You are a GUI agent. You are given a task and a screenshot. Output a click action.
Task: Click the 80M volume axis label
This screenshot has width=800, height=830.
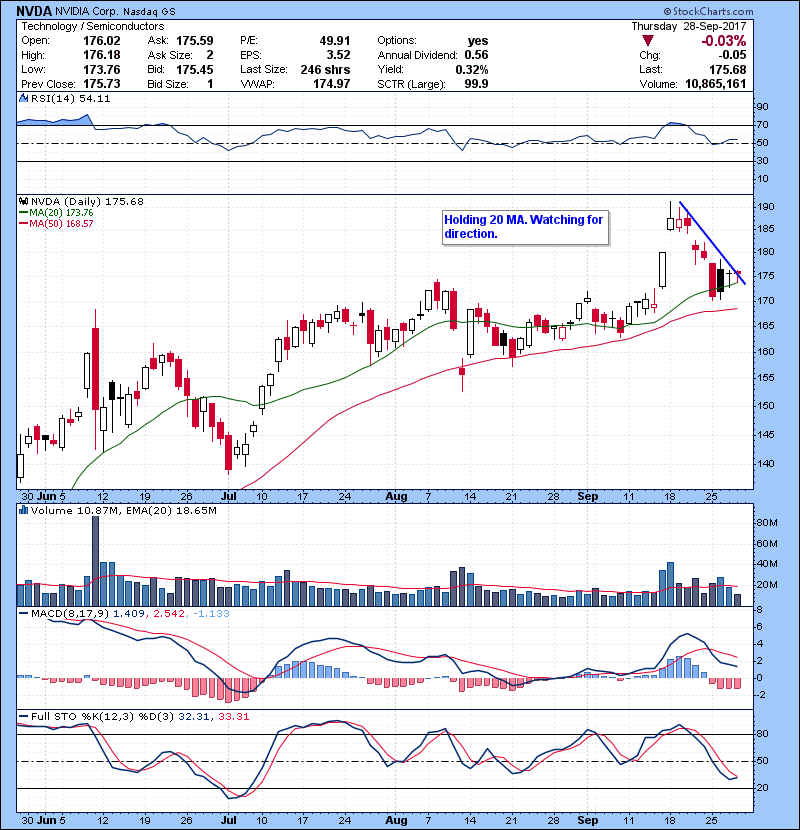coord(767,523)
